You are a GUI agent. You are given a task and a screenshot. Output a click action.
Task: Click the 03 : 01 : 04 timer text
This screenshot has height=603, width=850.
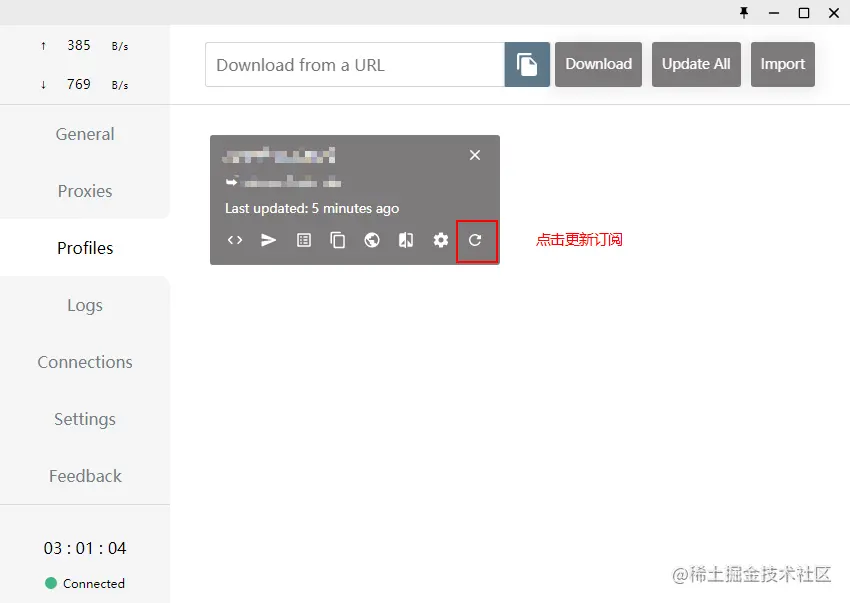click(85, 548)
